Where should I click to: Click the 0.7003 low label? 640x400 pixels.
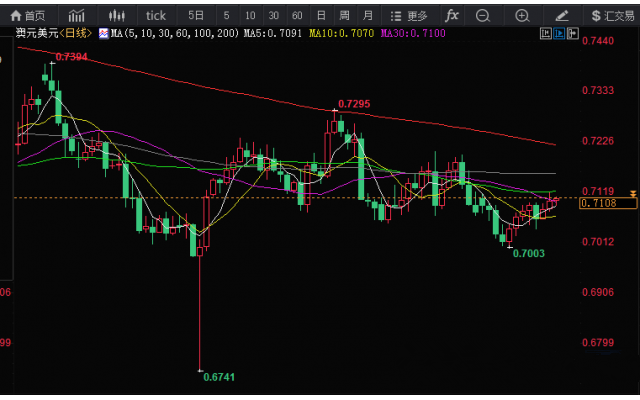(x=529, y=253)
